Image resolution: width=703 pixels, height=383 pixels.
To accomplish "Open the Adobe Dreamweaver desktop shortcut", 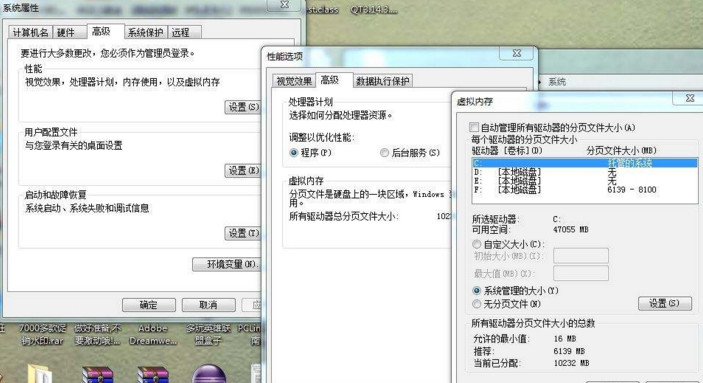I will pos(152,335).
